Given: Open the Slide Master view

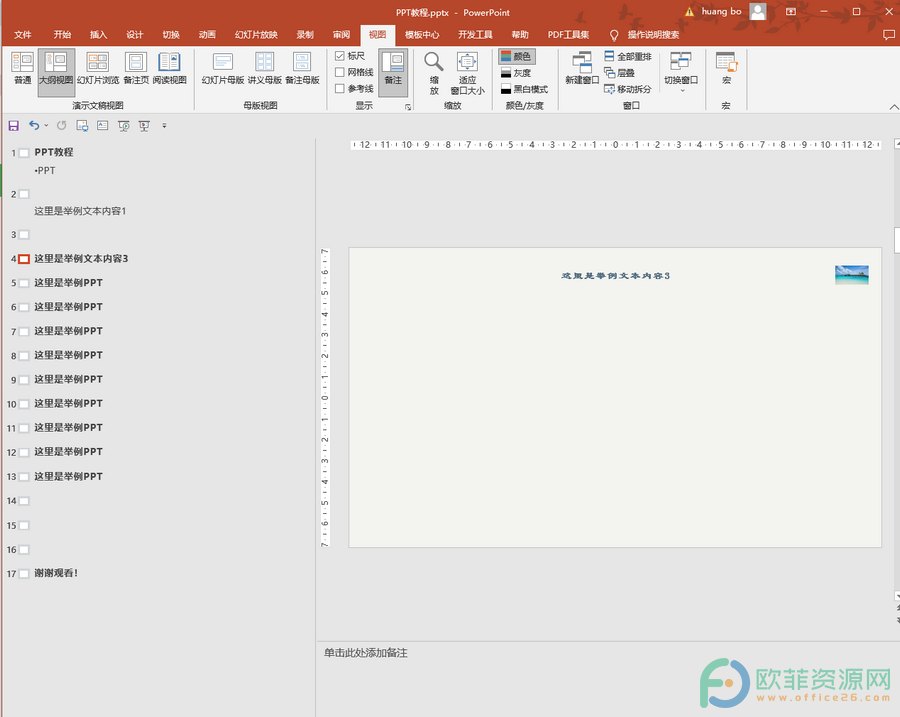Looking at the screenshot, I should pyautogui.click(x=223, y=69).
